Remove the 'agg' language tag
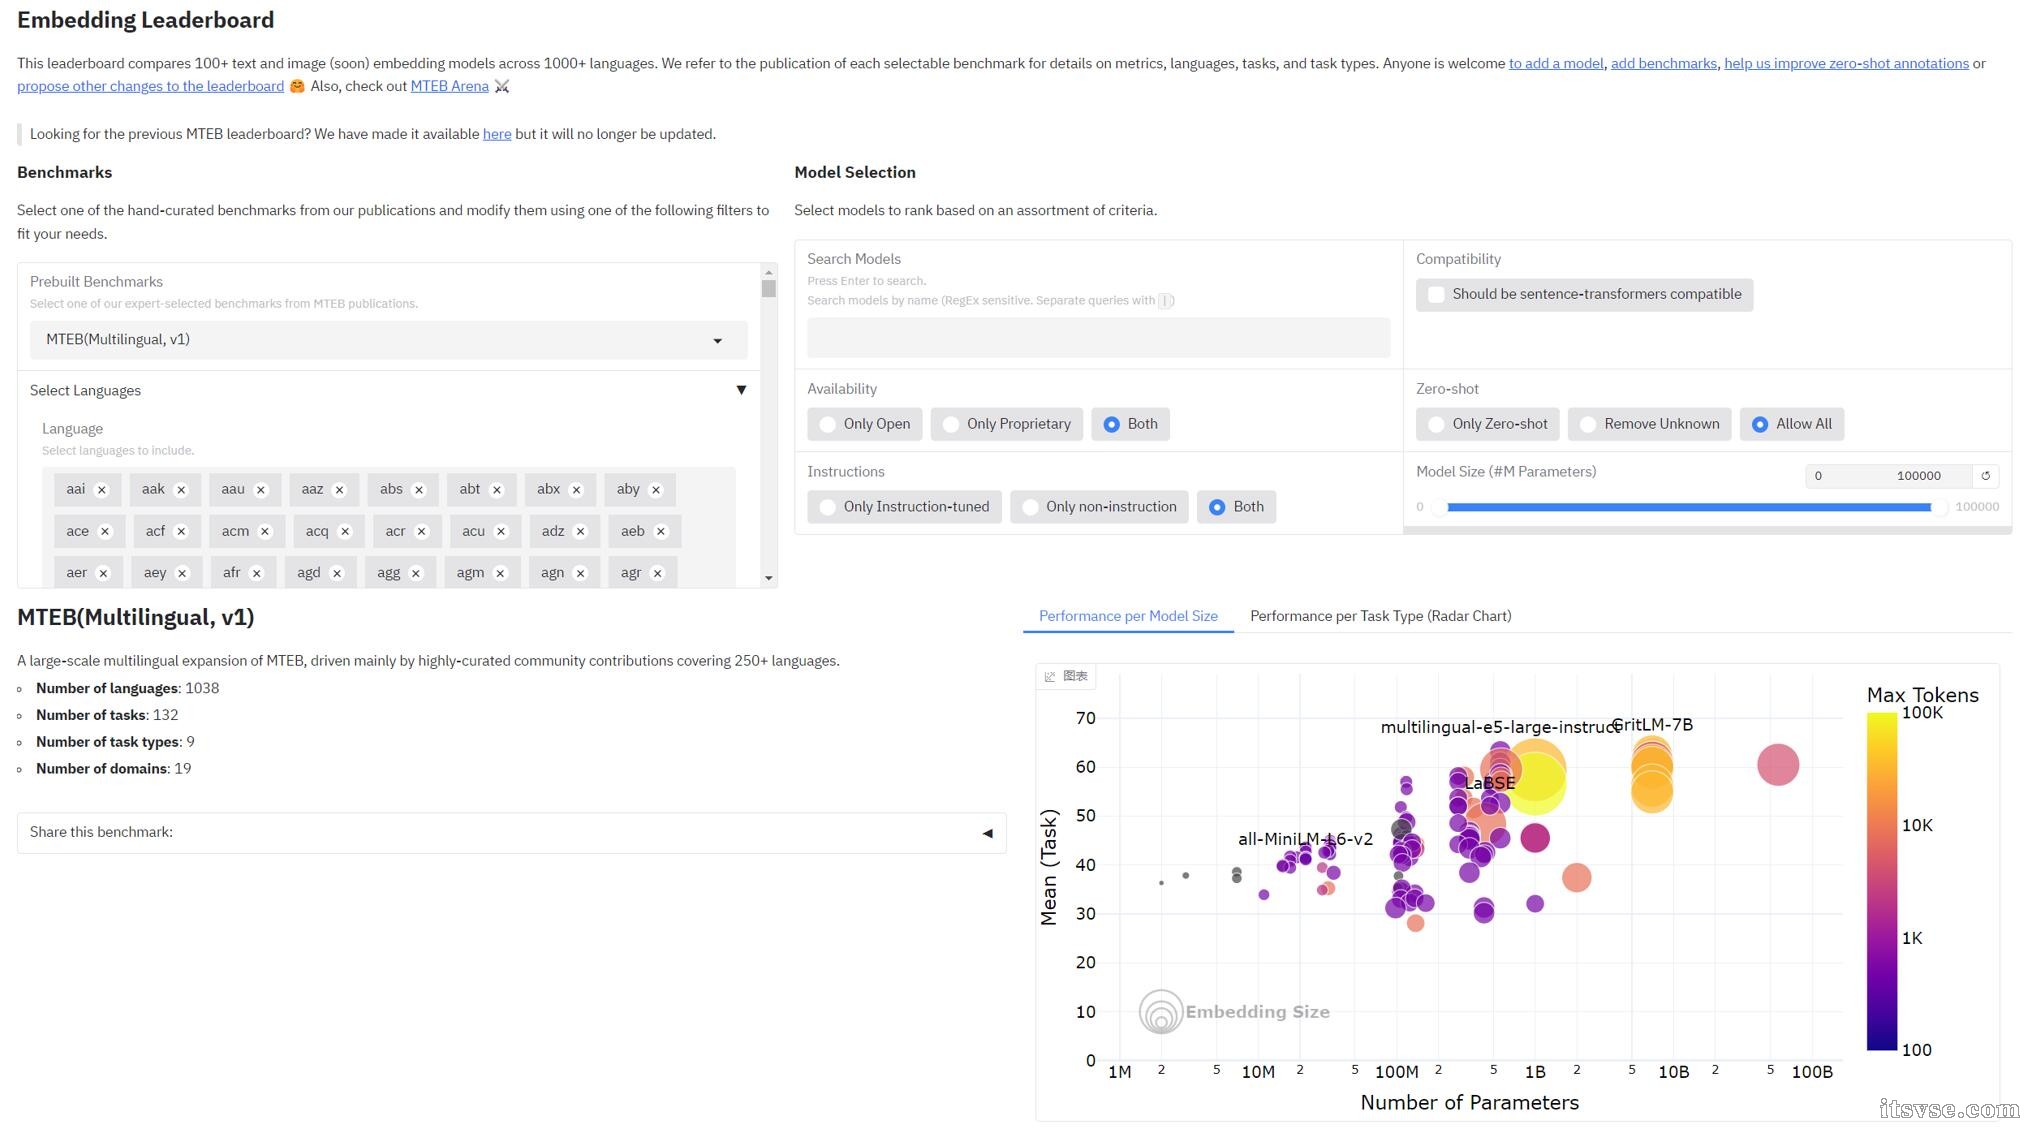 [416, 574]
